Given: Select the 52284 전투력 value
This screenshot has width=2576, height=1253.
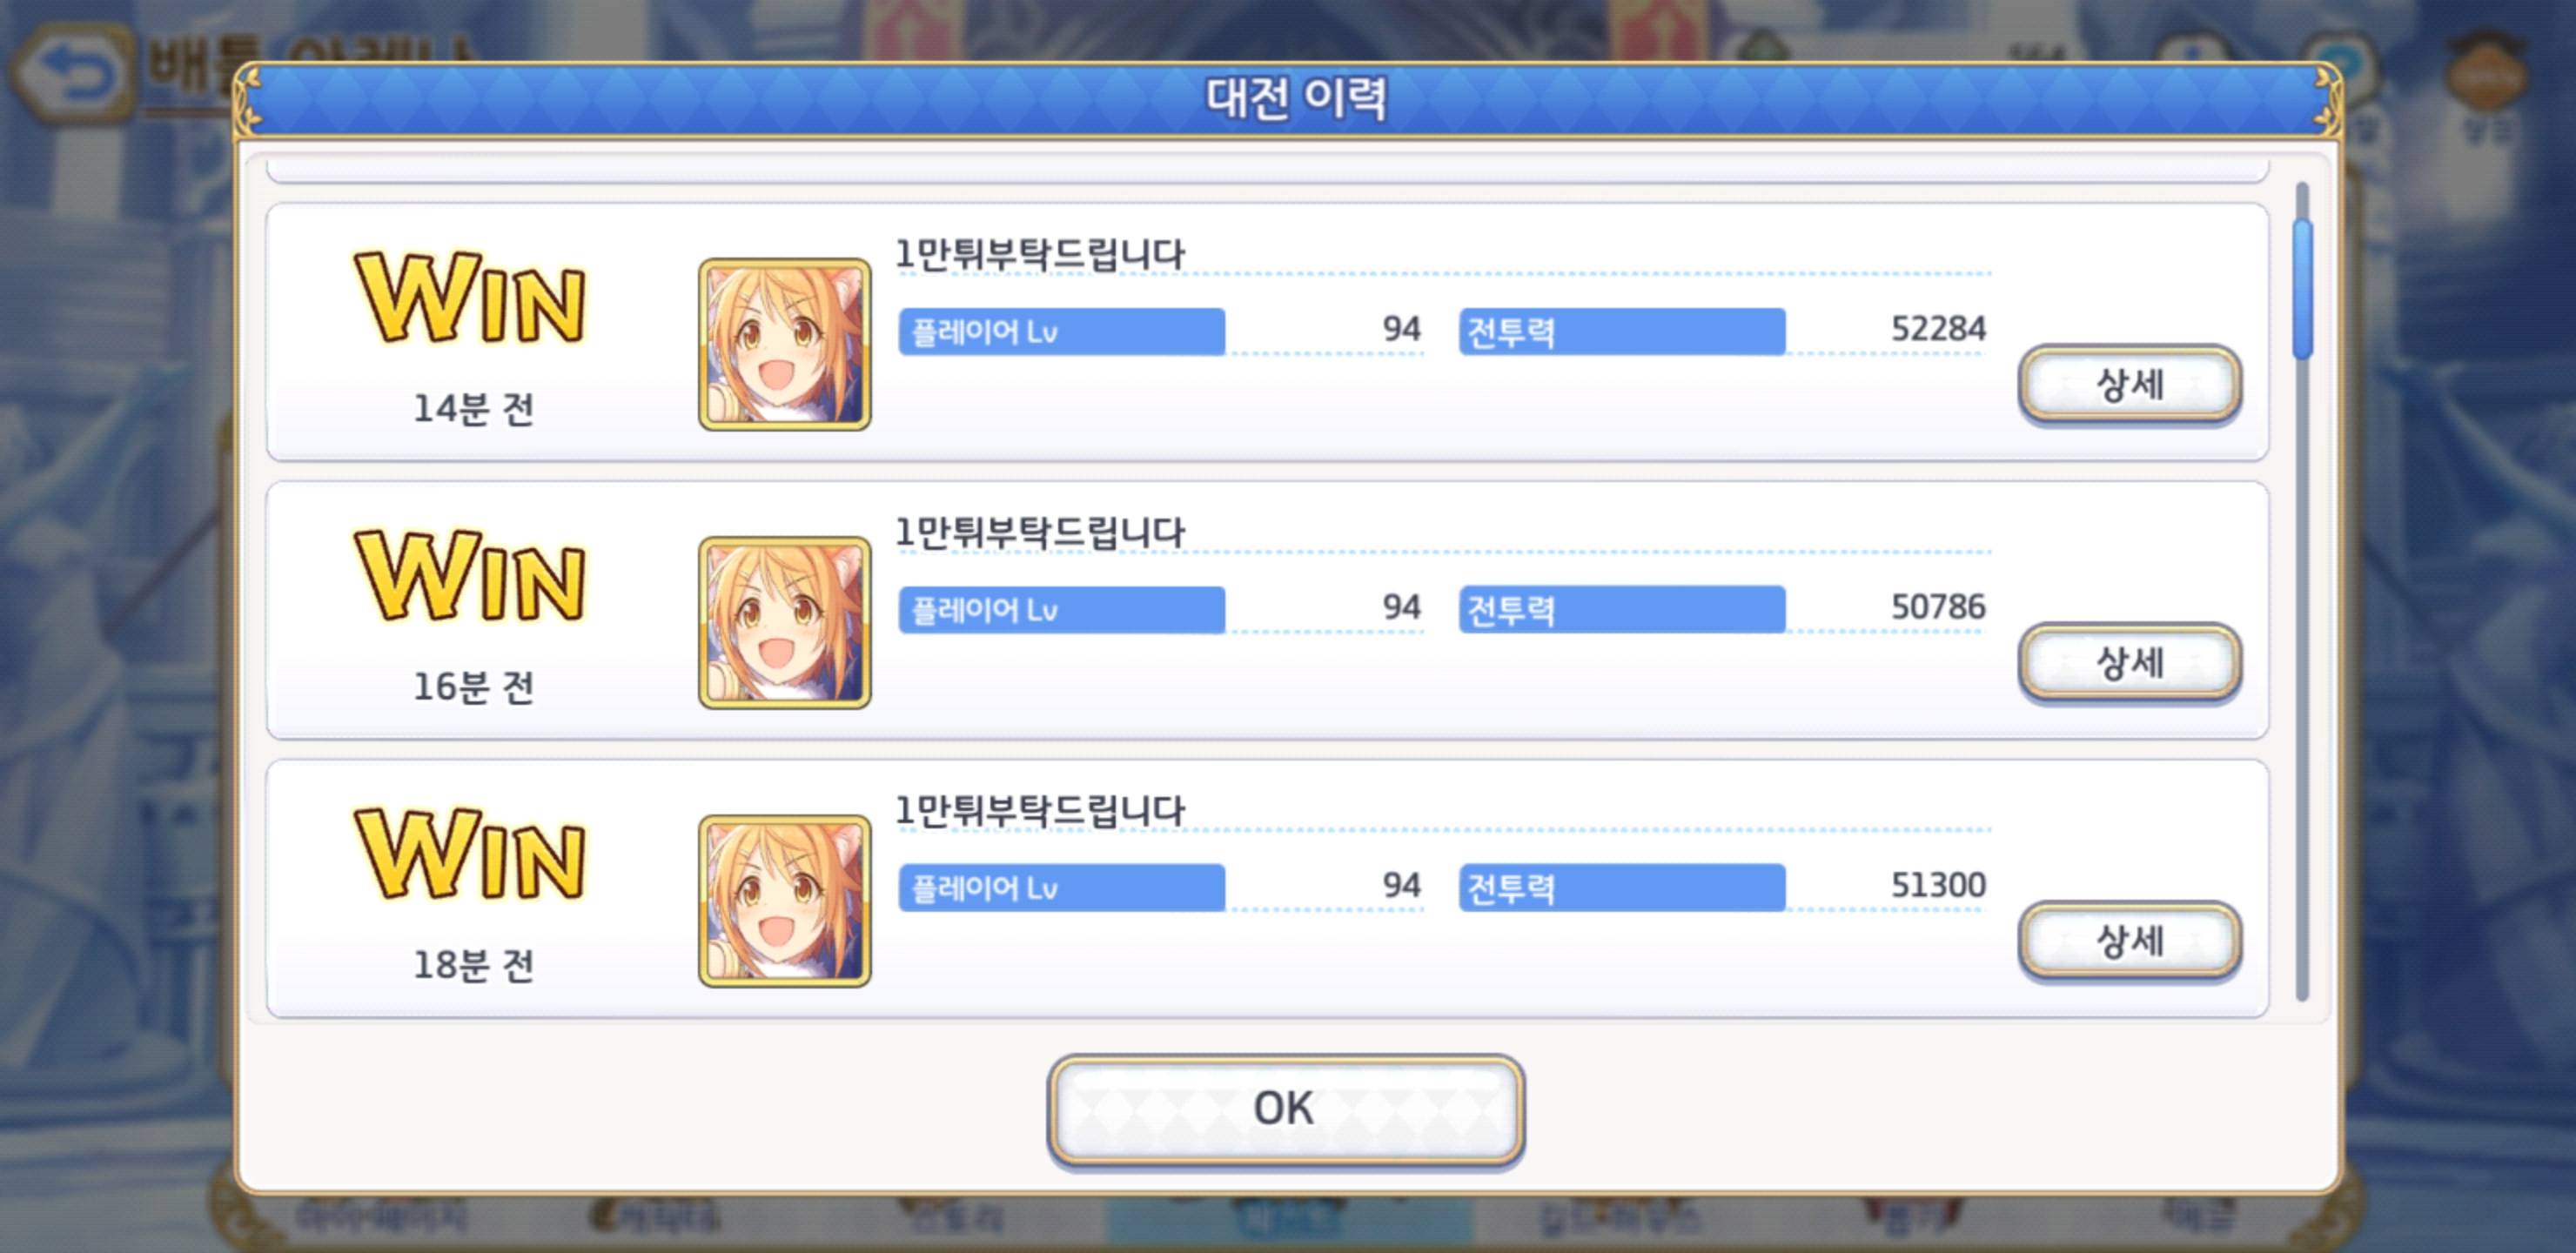Looking at the screenshot, I should tap(1938, 329).
